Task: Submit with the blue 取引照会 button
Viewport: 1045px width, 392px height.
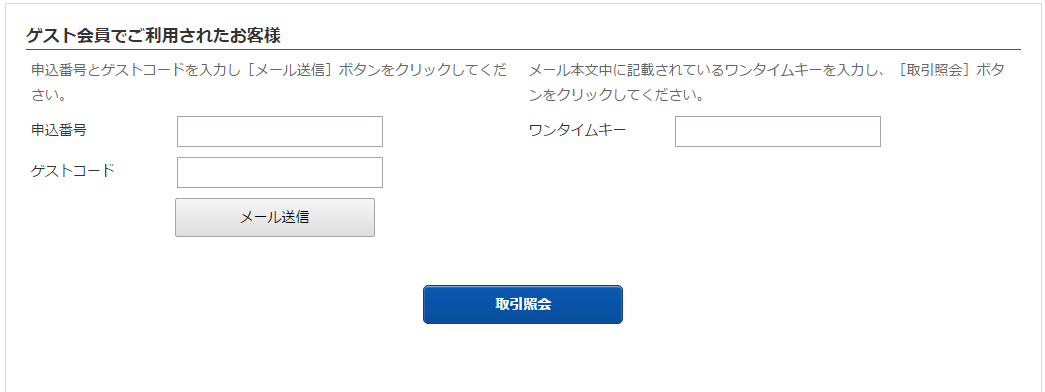Action: tap(522, 305)
